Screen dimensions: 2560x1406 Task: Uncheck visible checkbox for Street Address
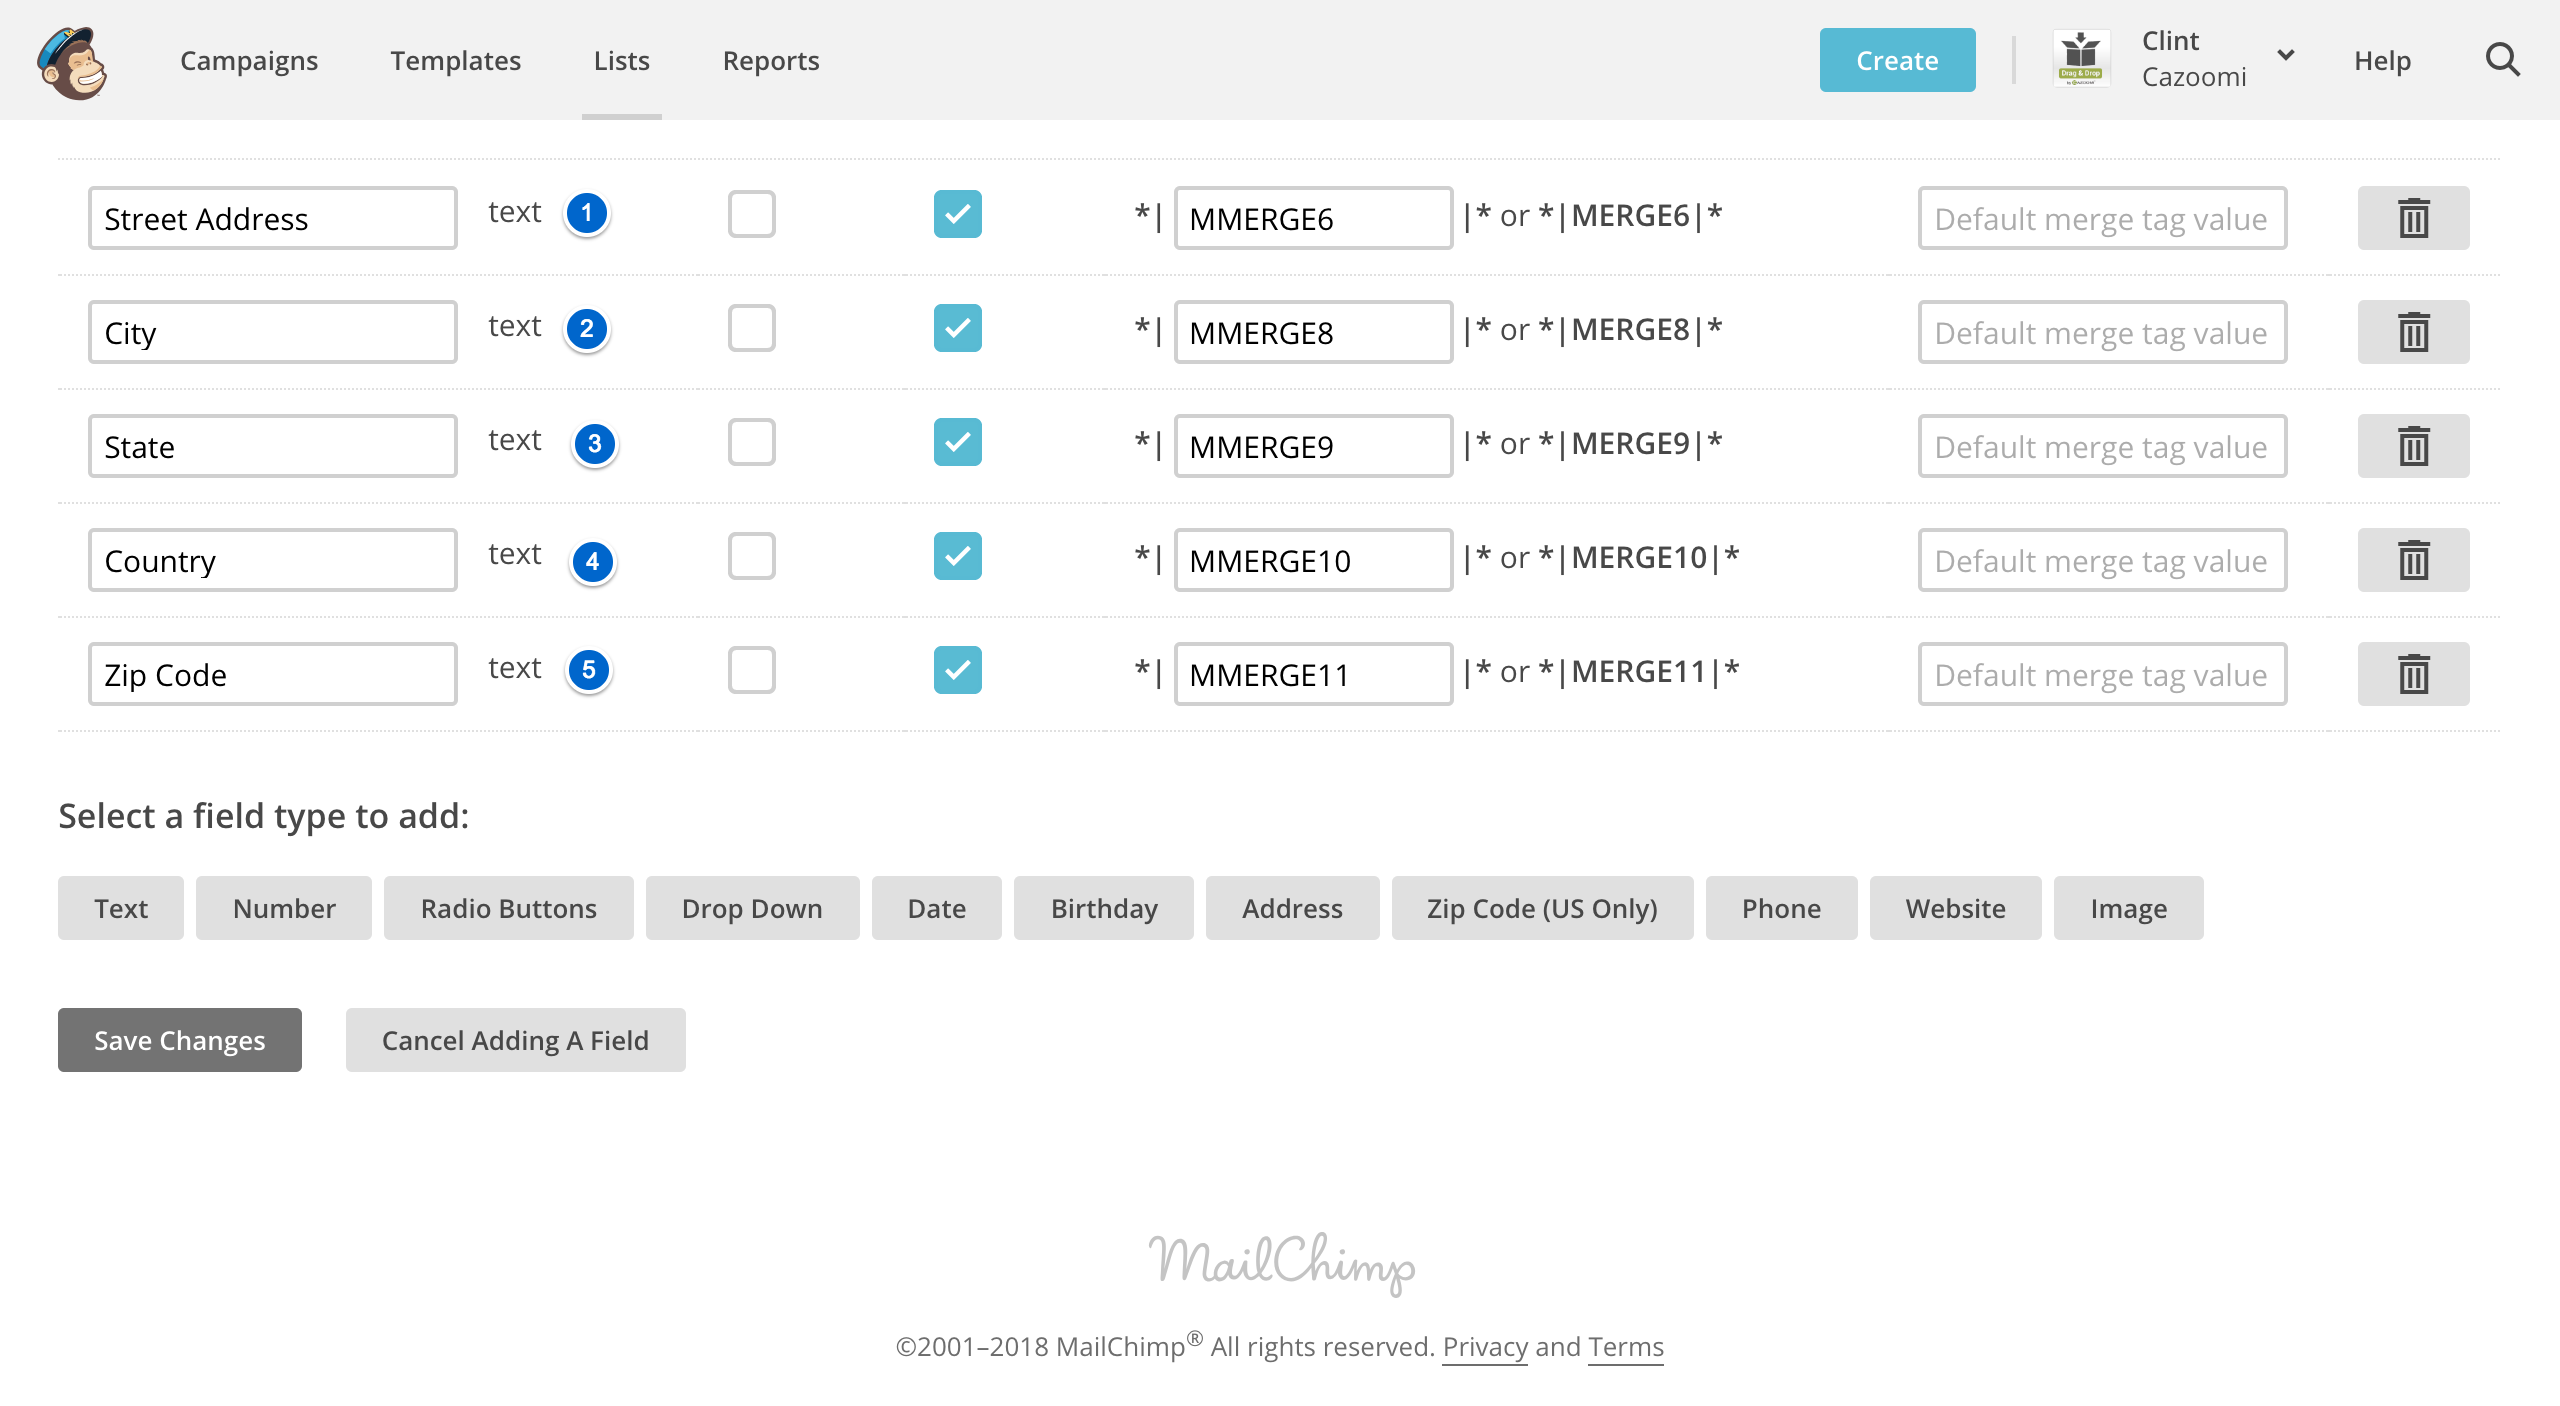click(958, 214)
